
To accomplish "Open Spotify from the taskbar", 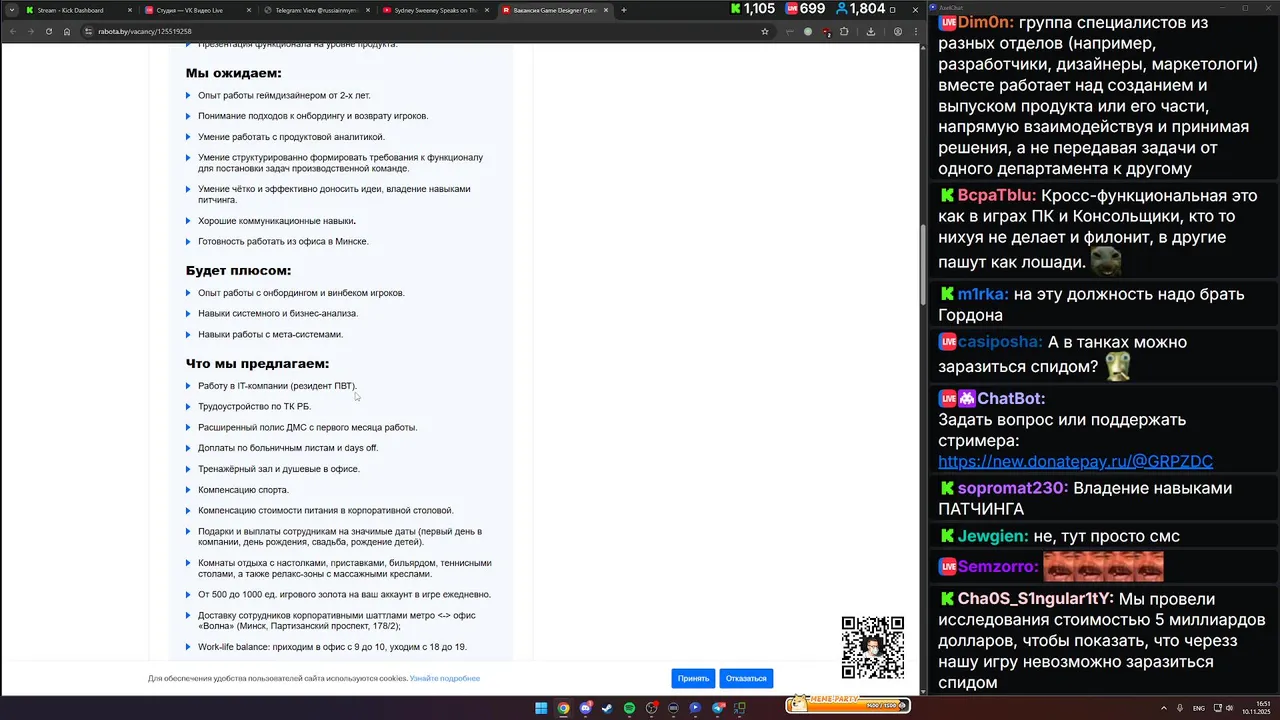I will coord(629,708).
